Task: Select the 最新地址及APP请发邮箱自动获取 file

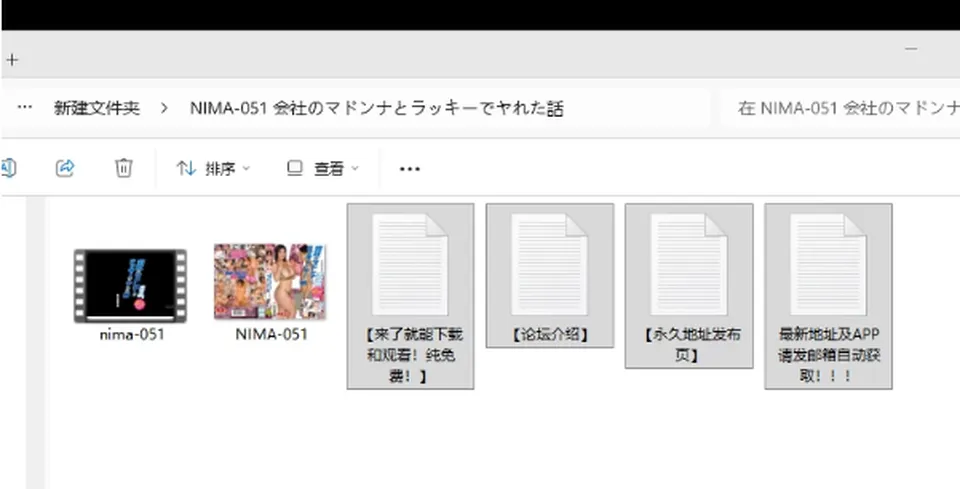Action: tap(828, 296)
